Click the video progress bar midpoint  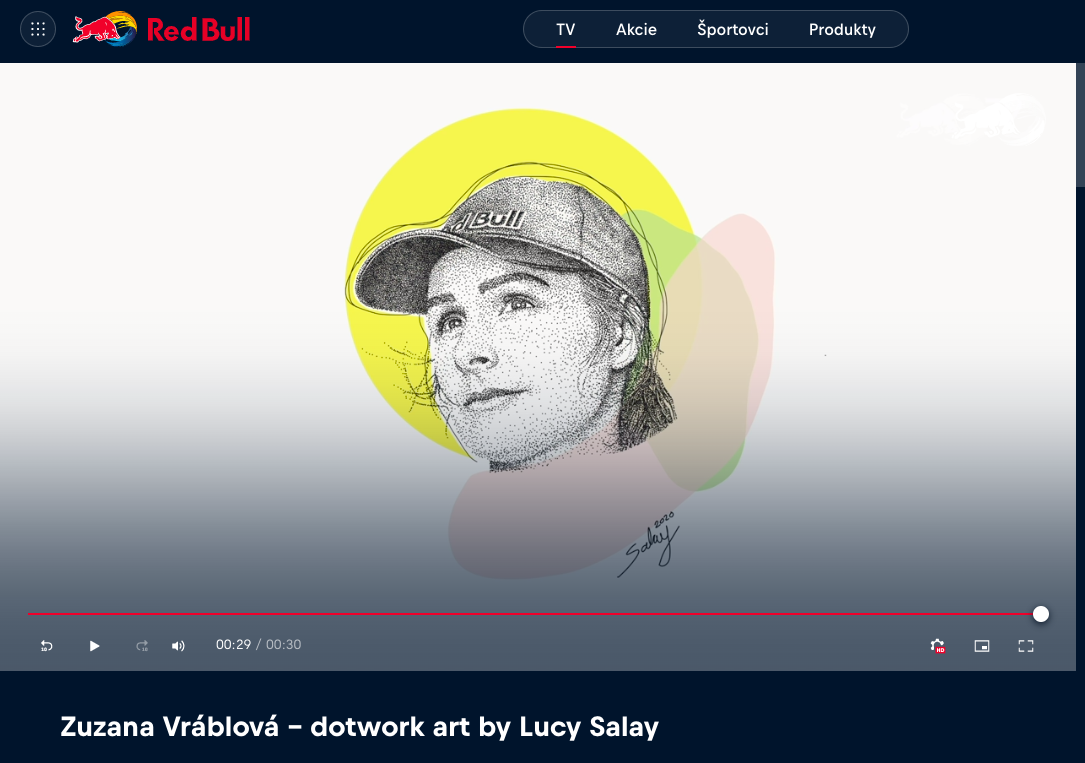[x=534, y=614]
